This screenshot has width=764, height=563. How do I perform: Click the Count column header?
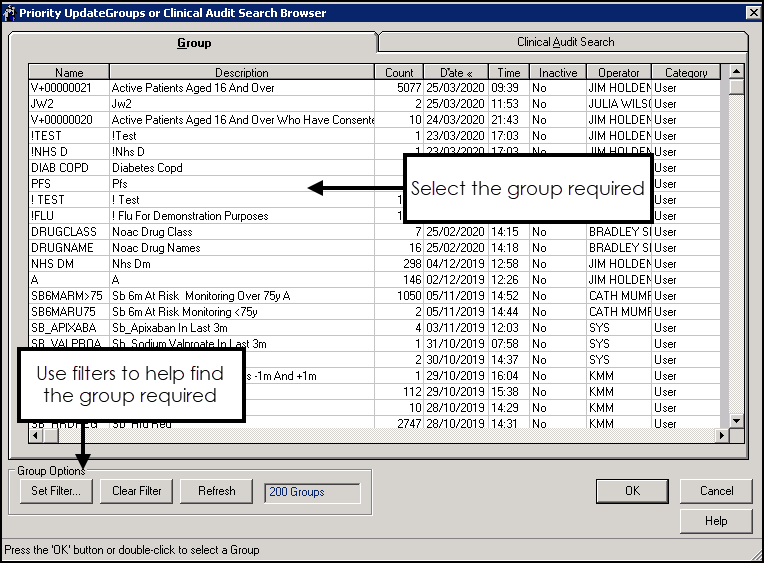pyautogui.click(x=399, y=73)
